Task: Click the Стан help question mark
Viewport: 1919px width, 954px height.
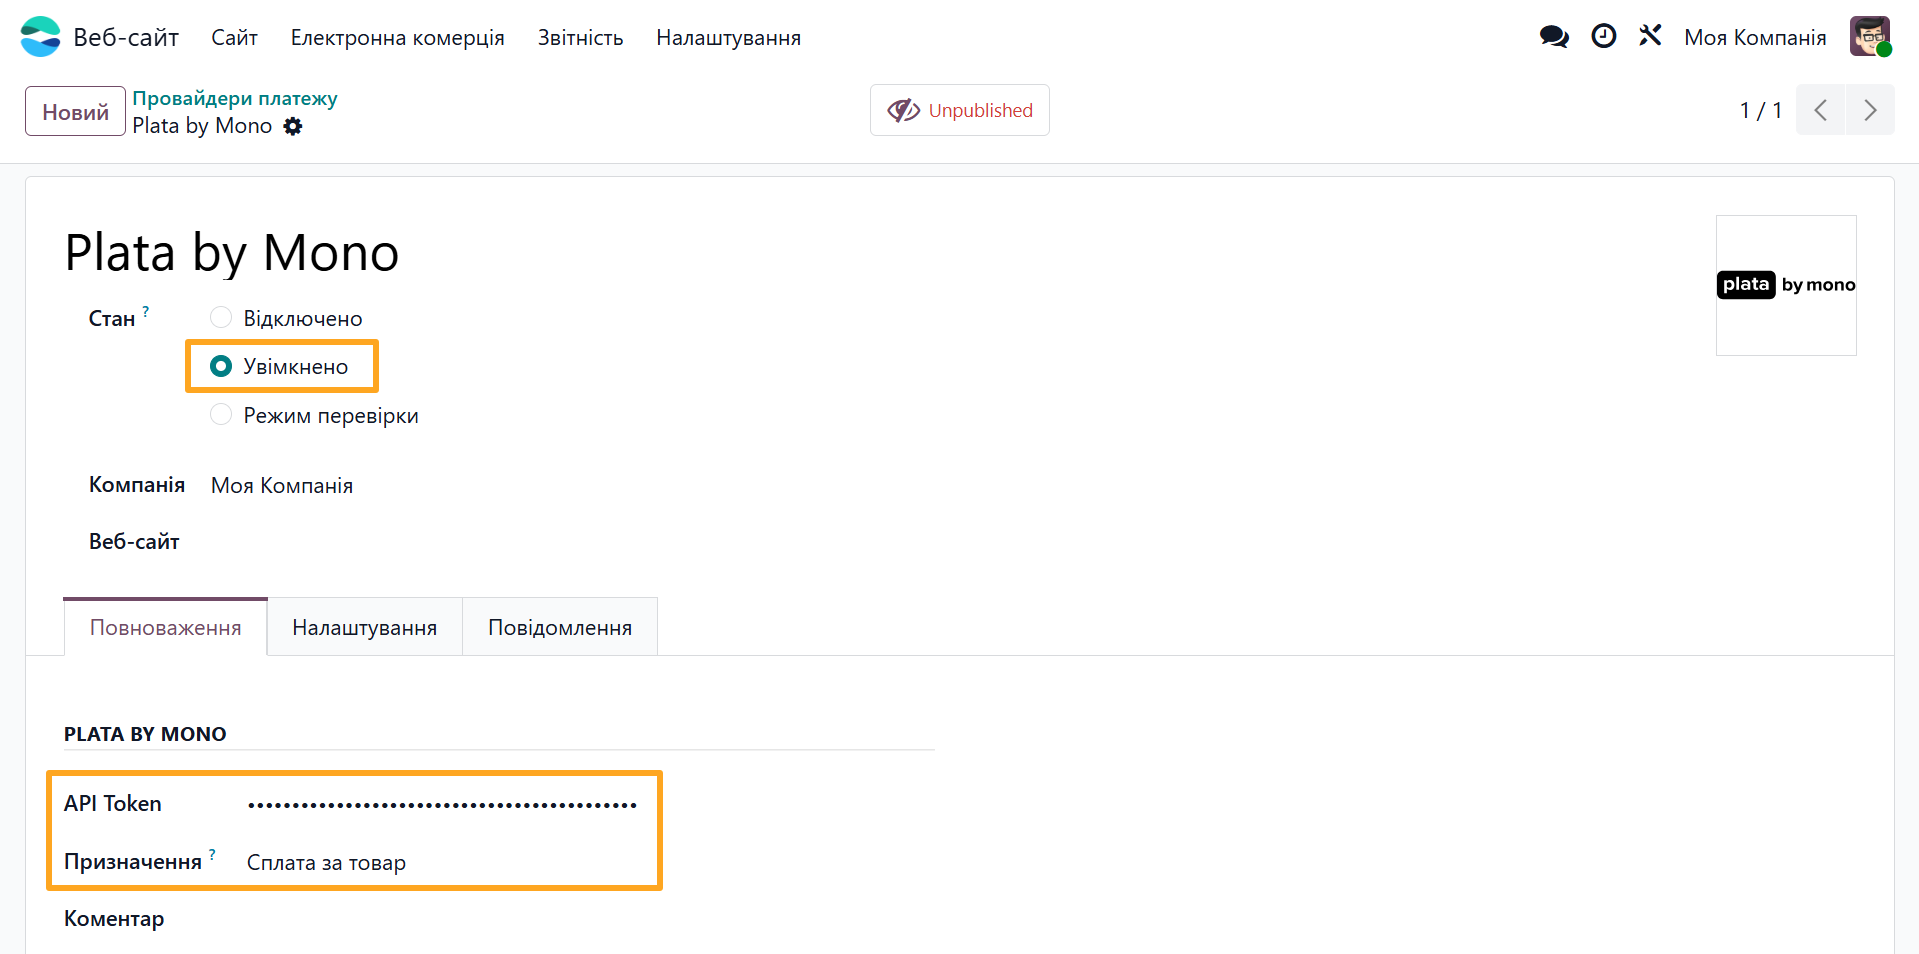Action: (146, 311)
